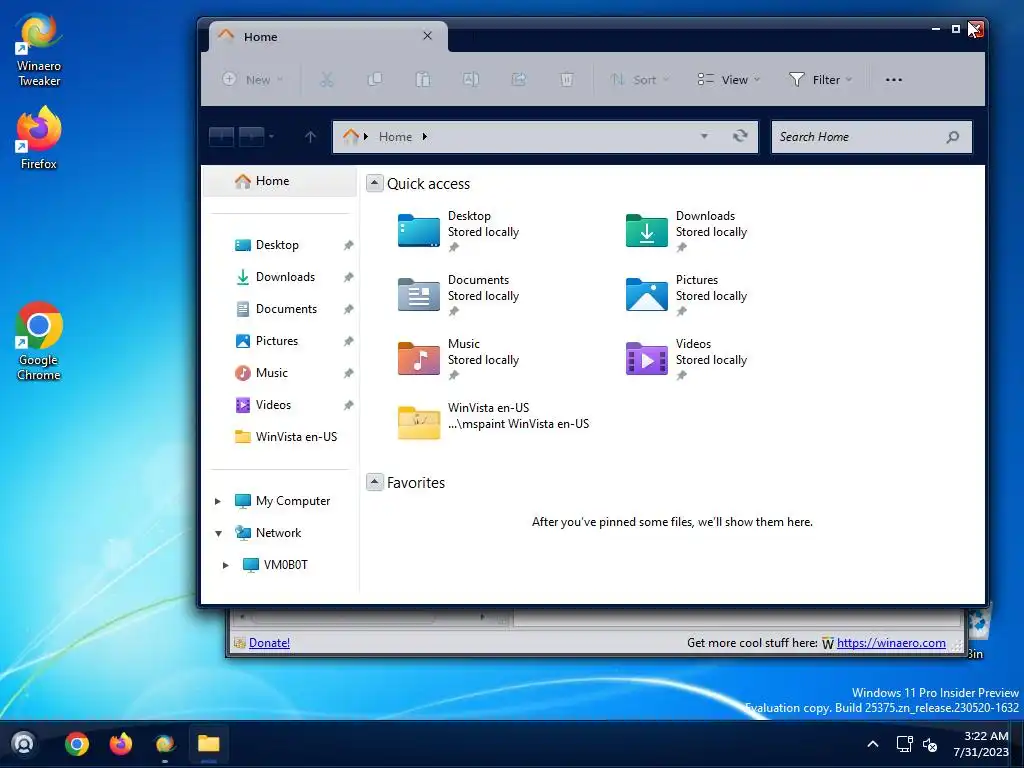Click Home breadcrumb in address bar

point(395,136)
